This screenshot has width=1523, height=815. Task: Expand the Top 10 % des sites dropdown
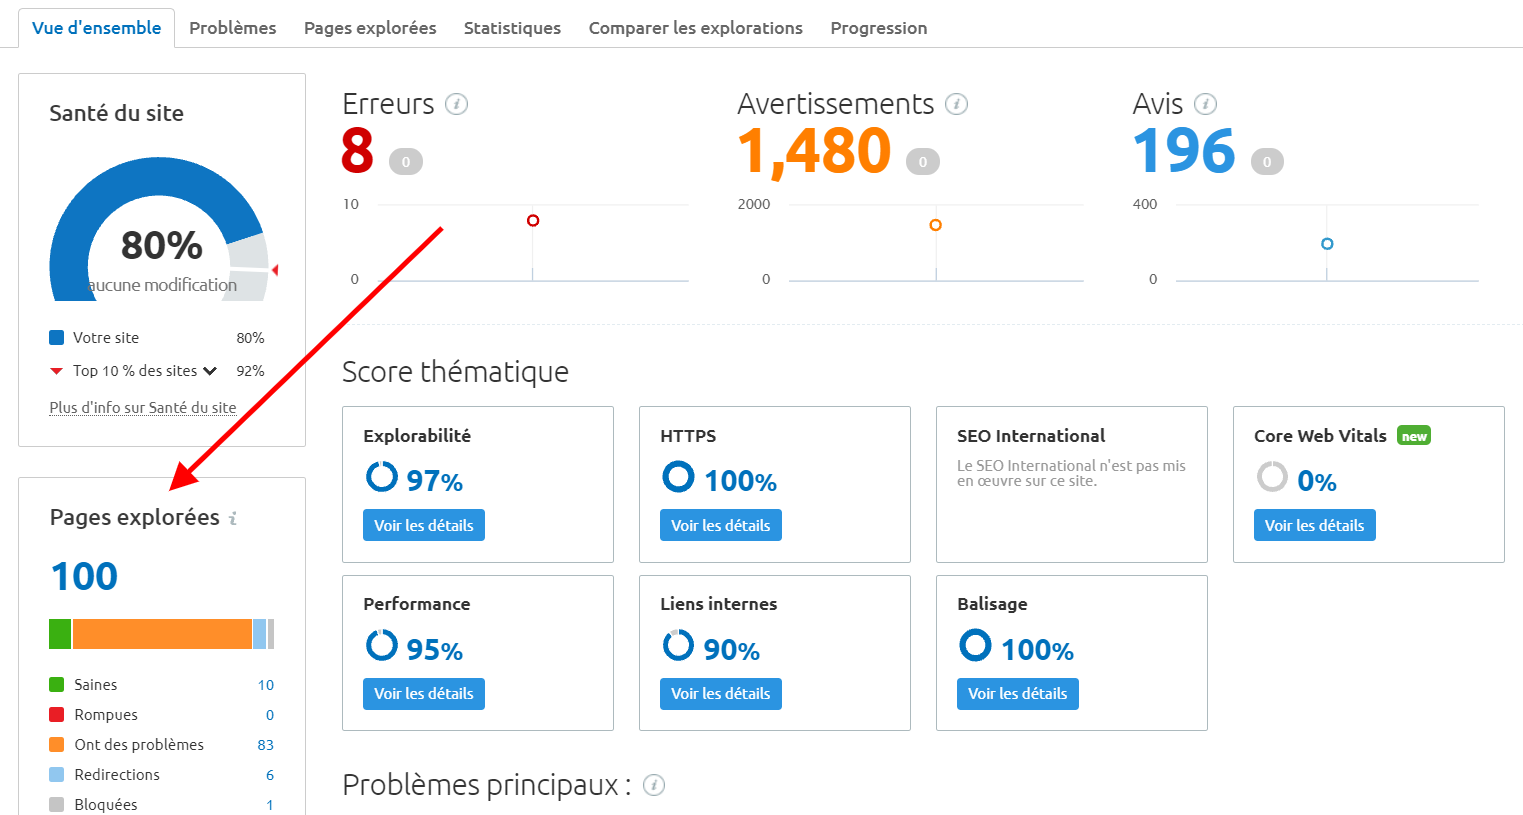tap(210, 371)
